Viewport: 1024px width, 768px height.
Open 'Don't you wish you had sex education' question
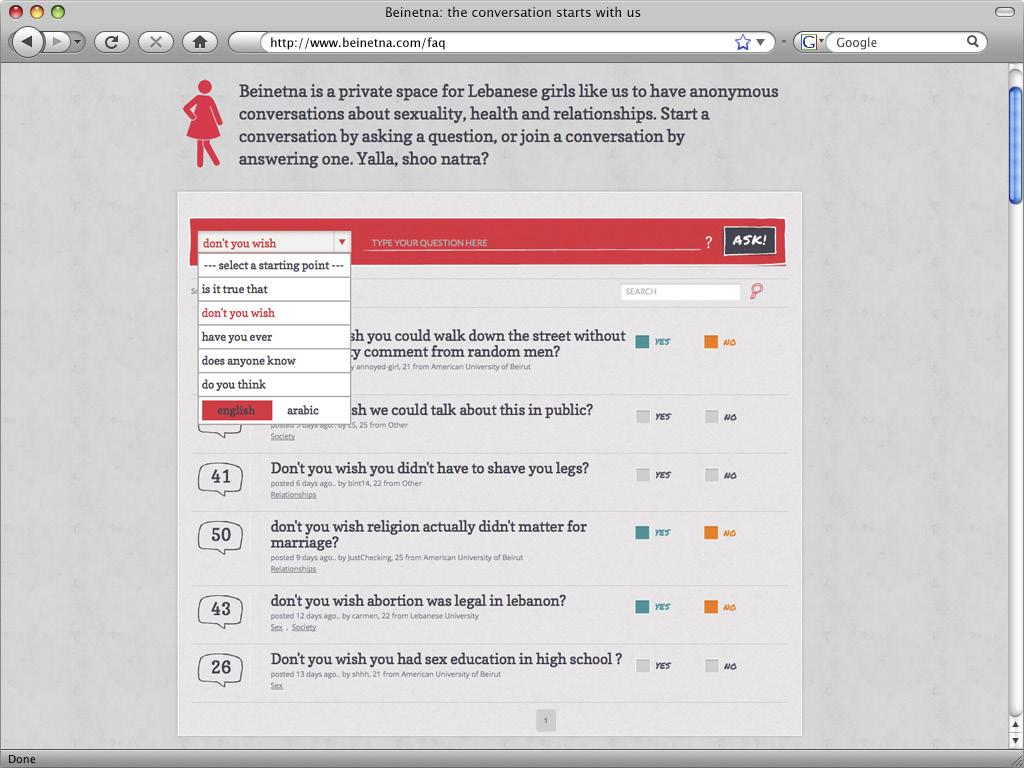tap(446, 659)
